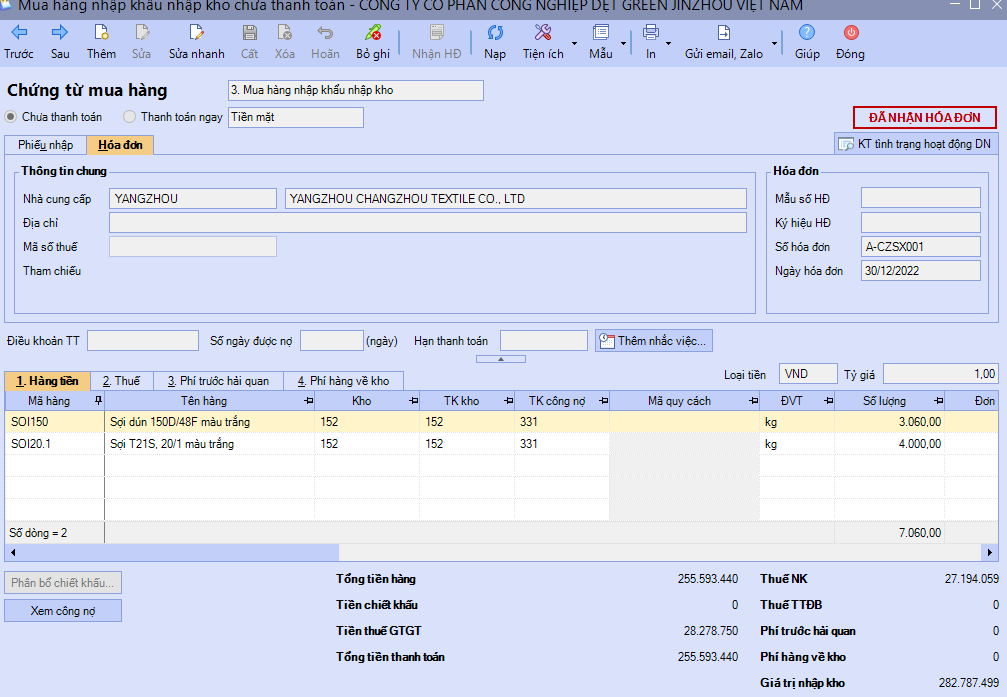Click KT tình trạng hoạt động DN

915,144
